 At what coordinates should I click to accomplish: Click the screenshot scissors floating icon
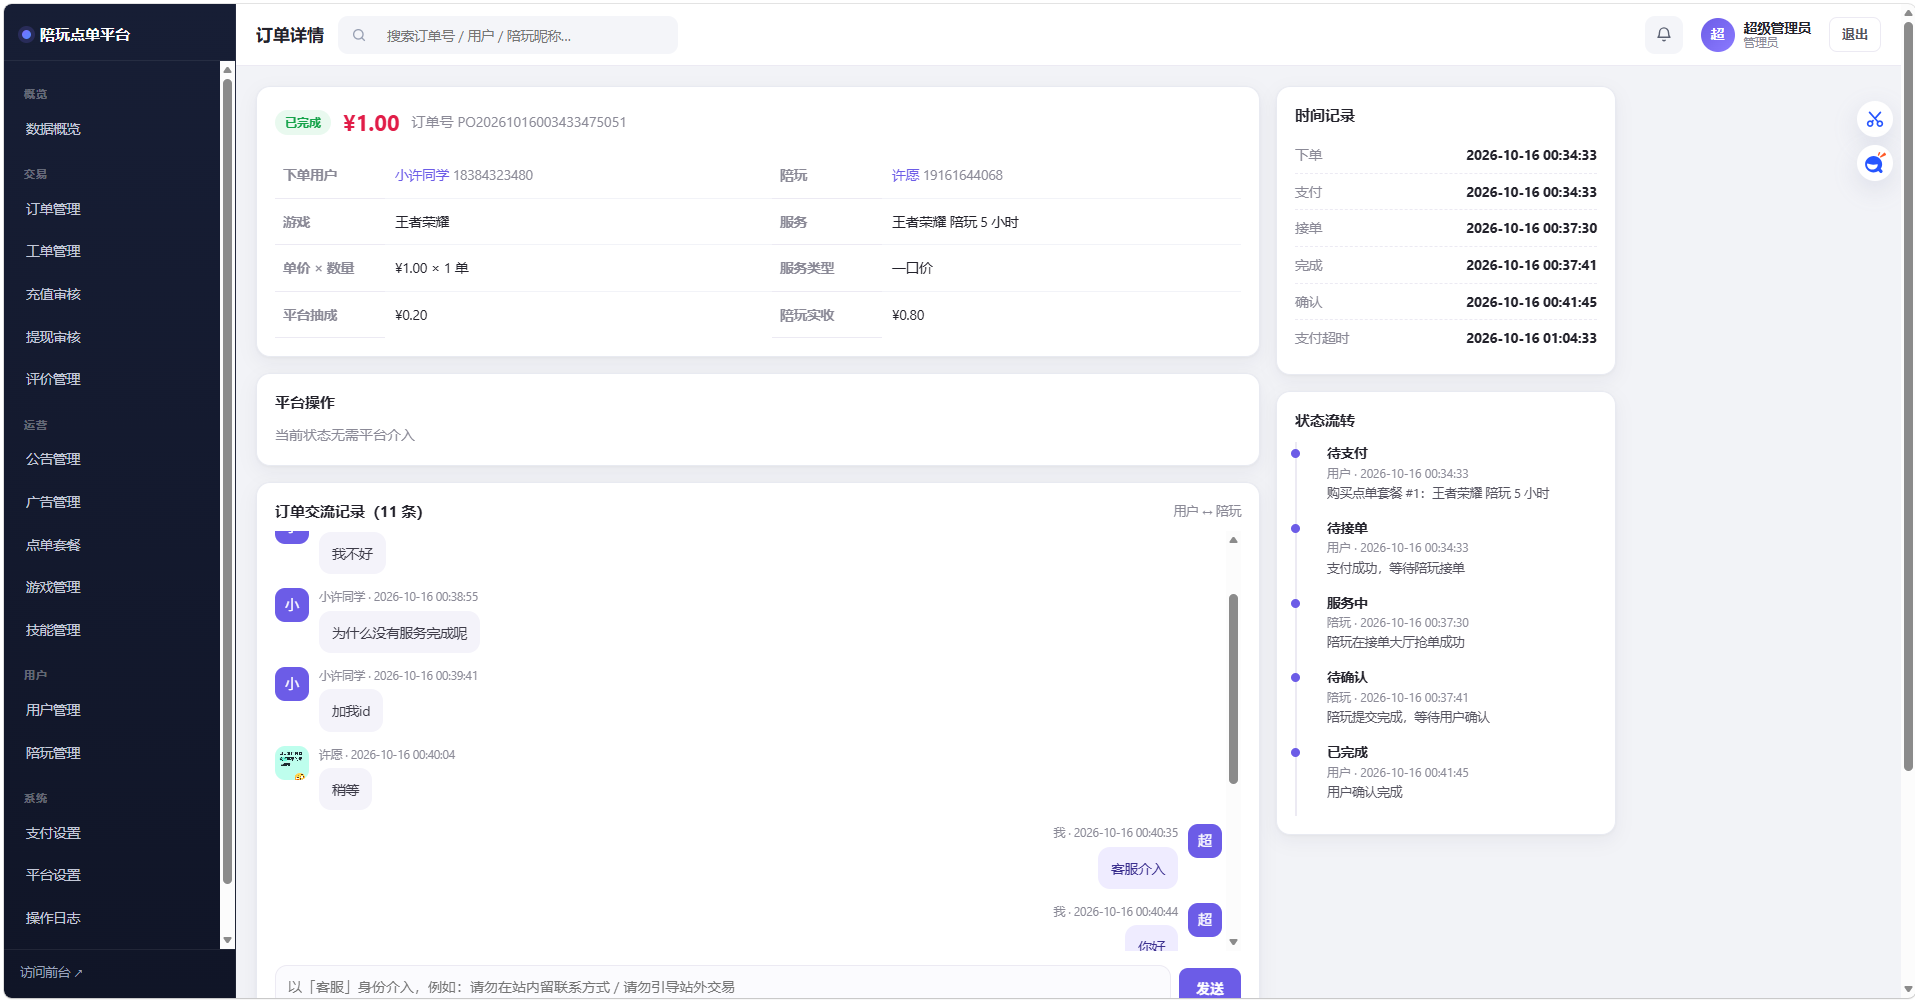coord(1874,120)
